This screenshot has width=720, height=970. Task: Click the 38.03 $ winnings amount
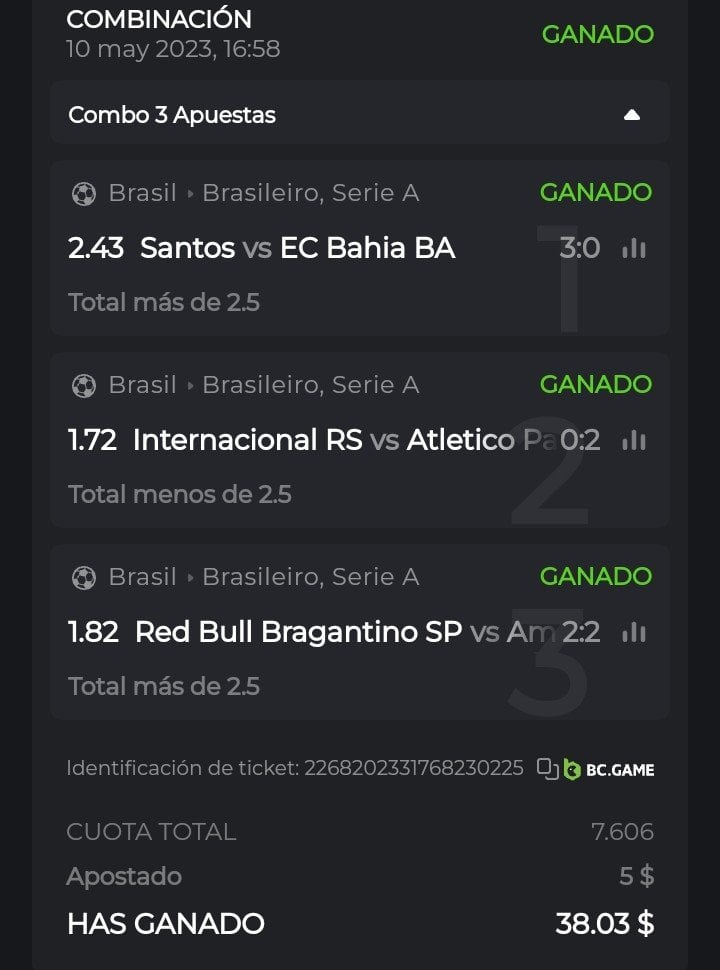pos(604,923)
